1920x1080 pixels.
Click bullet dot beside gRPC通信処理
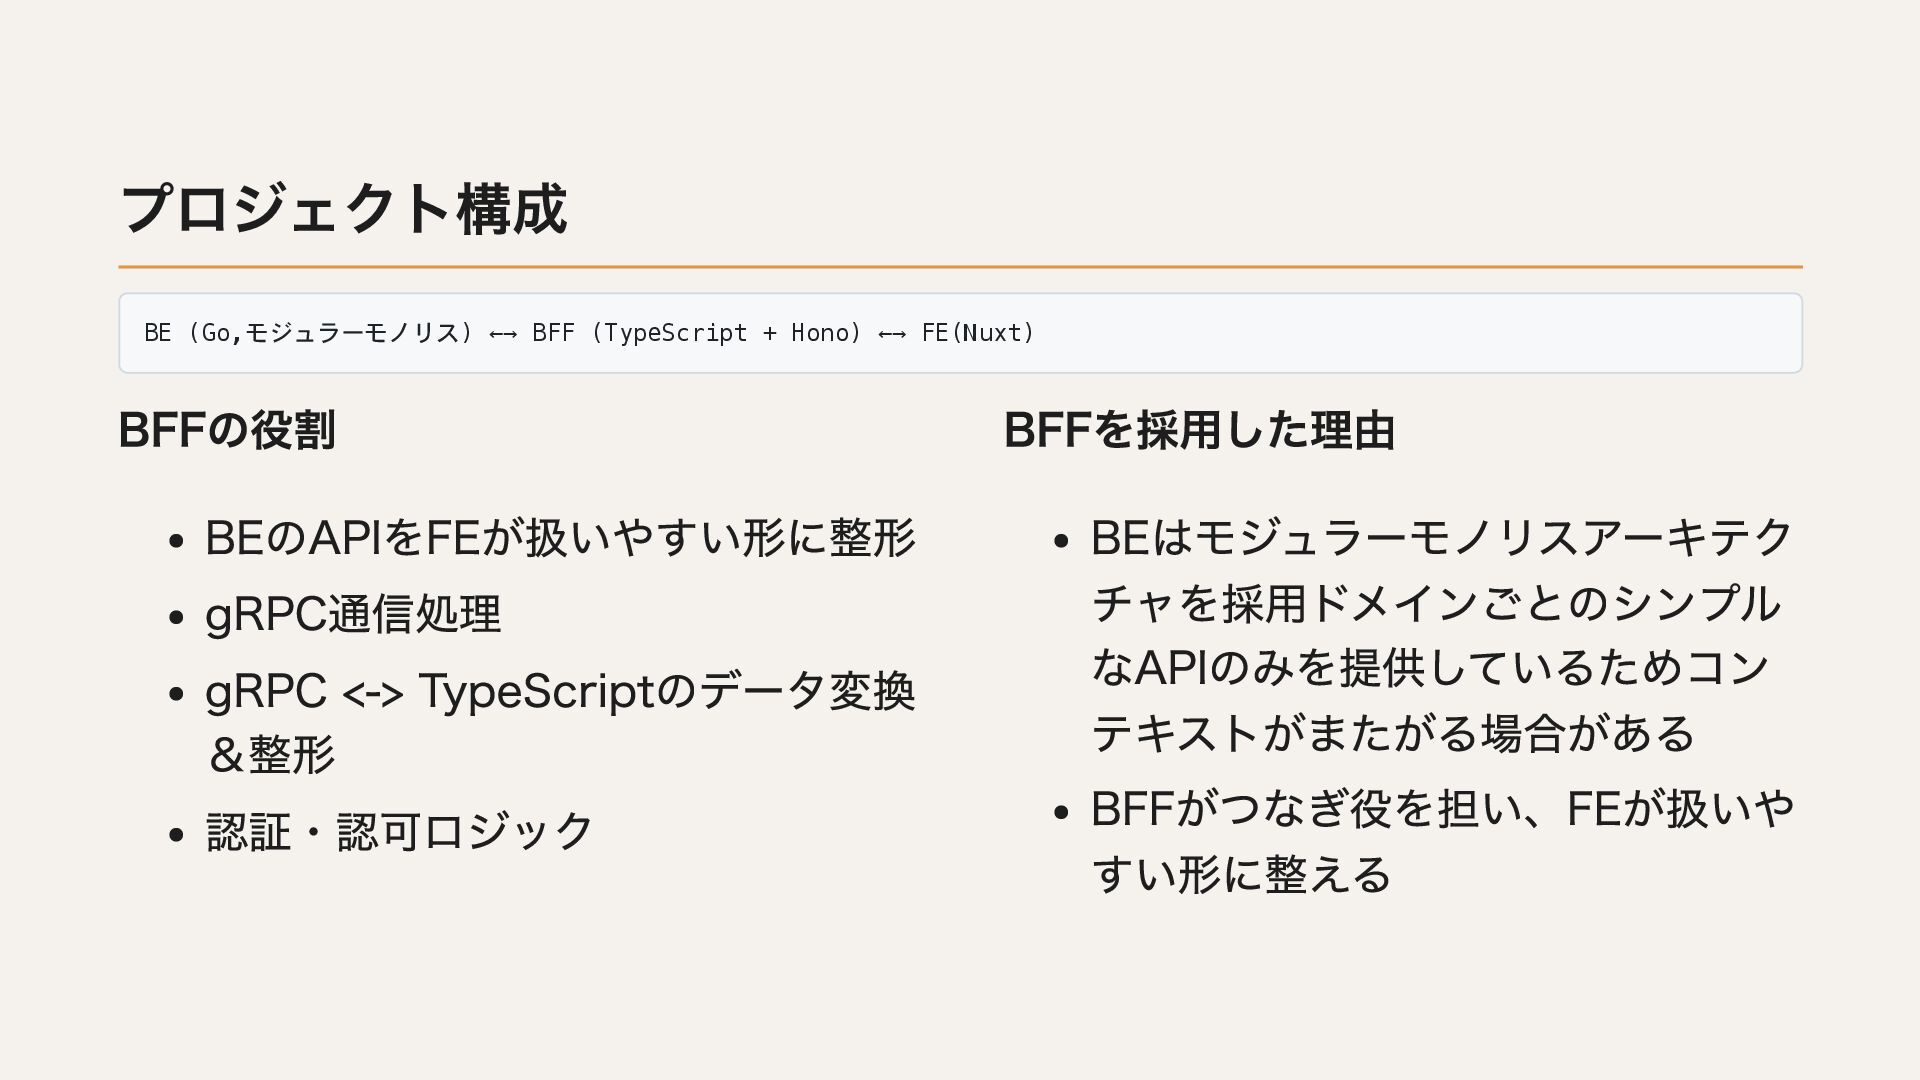click(177, 617)
